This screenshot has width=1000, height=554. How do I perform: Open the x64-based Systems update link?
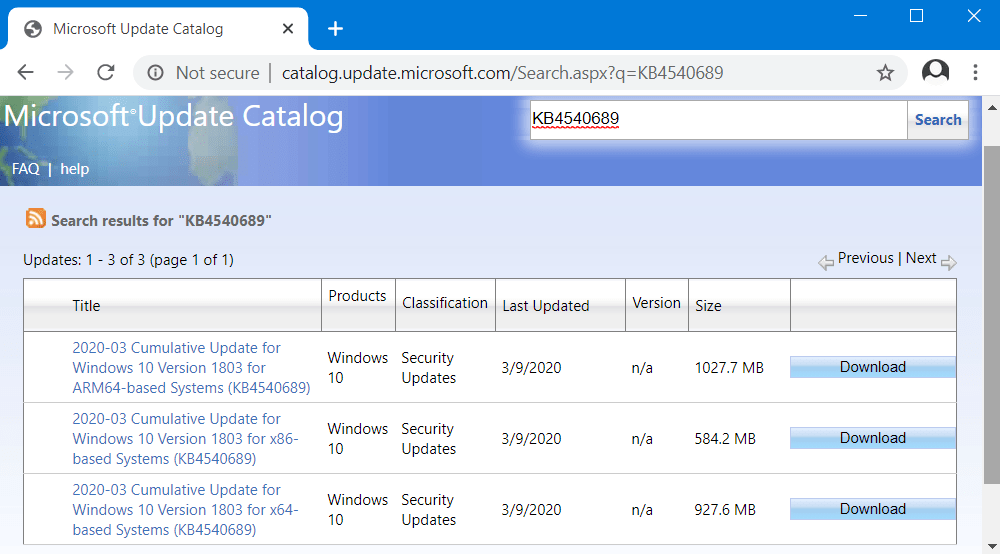tap(185, 509)
